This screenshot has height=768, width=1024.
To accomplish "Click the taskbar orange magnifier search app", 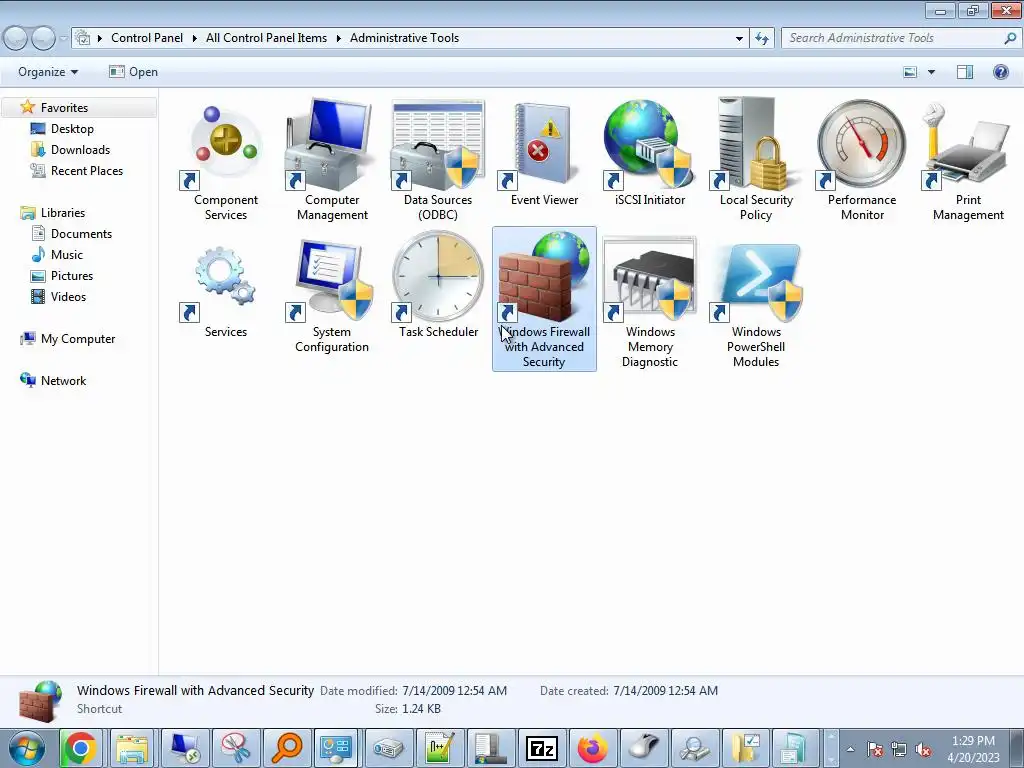I will pos(286,748).
